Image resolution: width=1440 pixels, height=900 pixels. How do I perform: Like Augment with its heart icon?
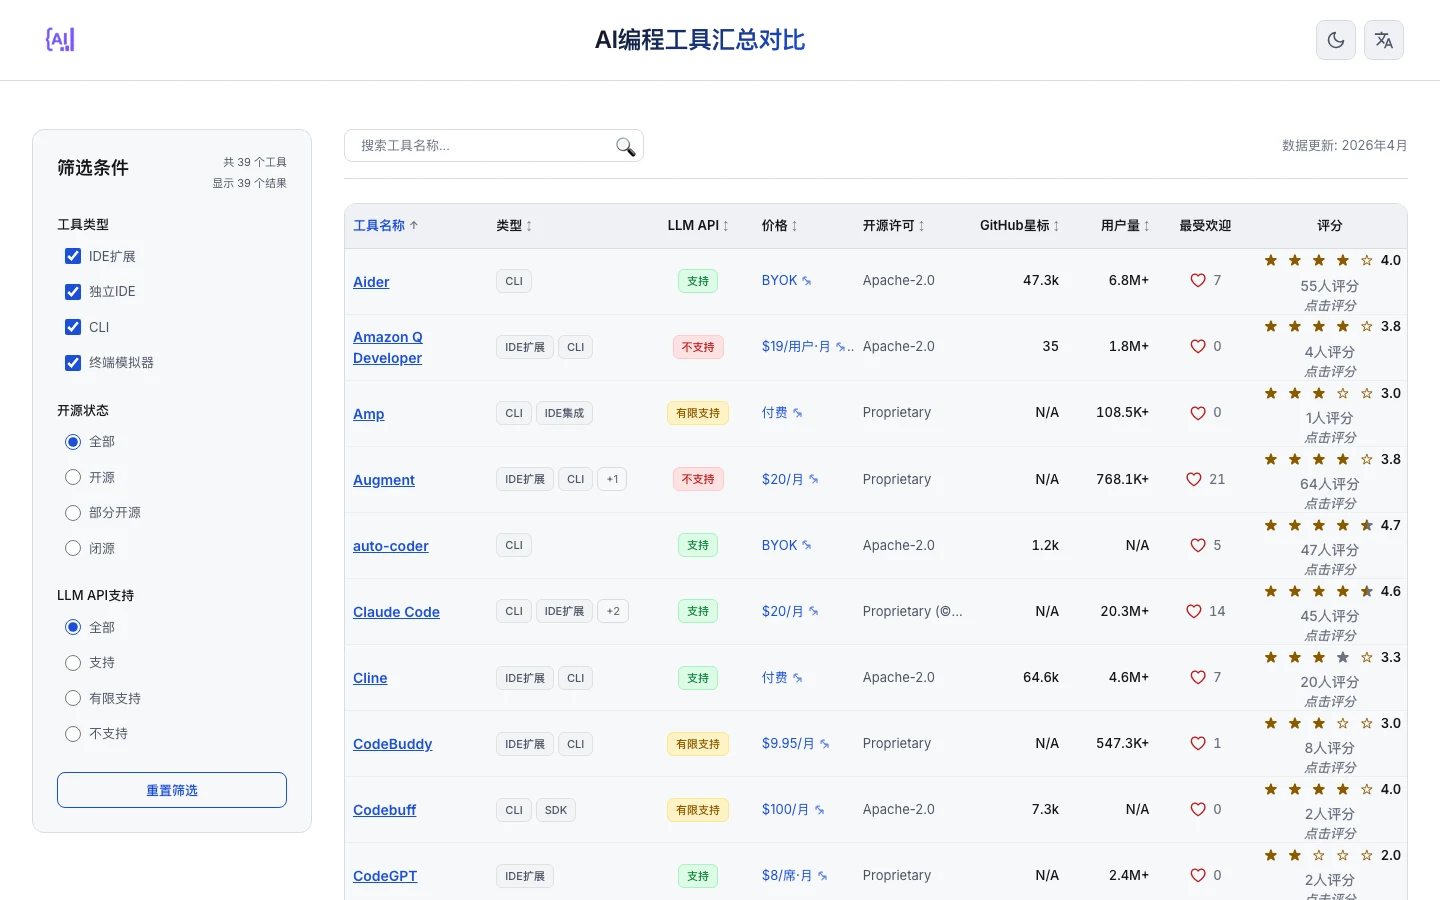click(x=1194, y=479)
